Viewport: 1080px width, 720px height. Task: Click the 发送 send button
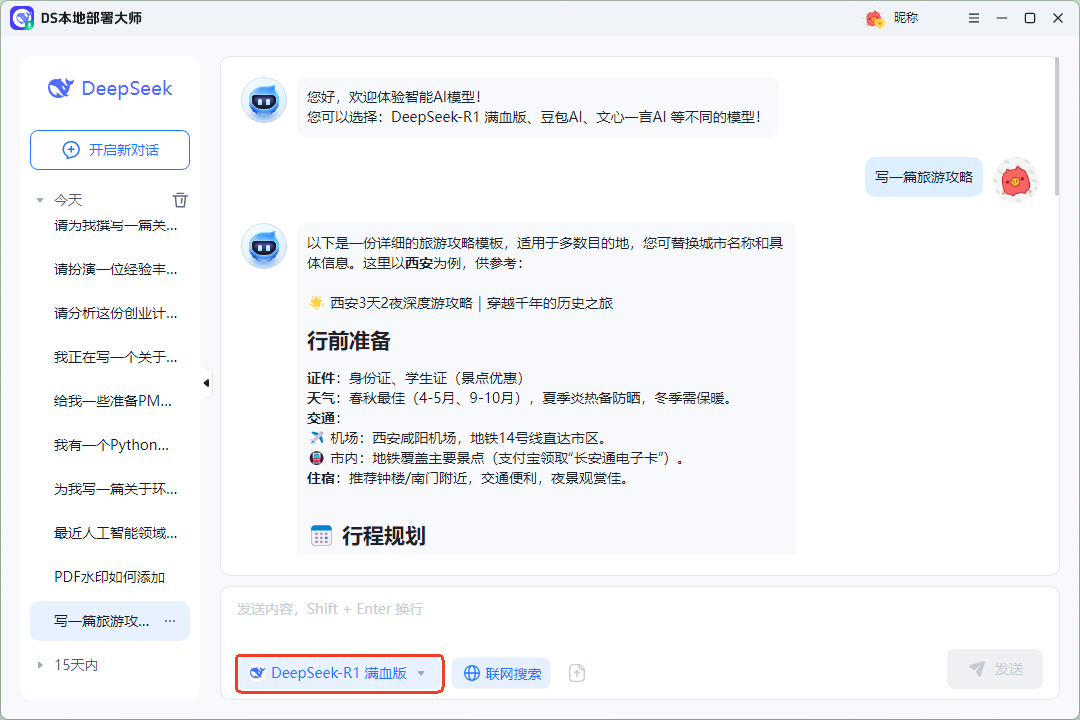pos(994,669)
